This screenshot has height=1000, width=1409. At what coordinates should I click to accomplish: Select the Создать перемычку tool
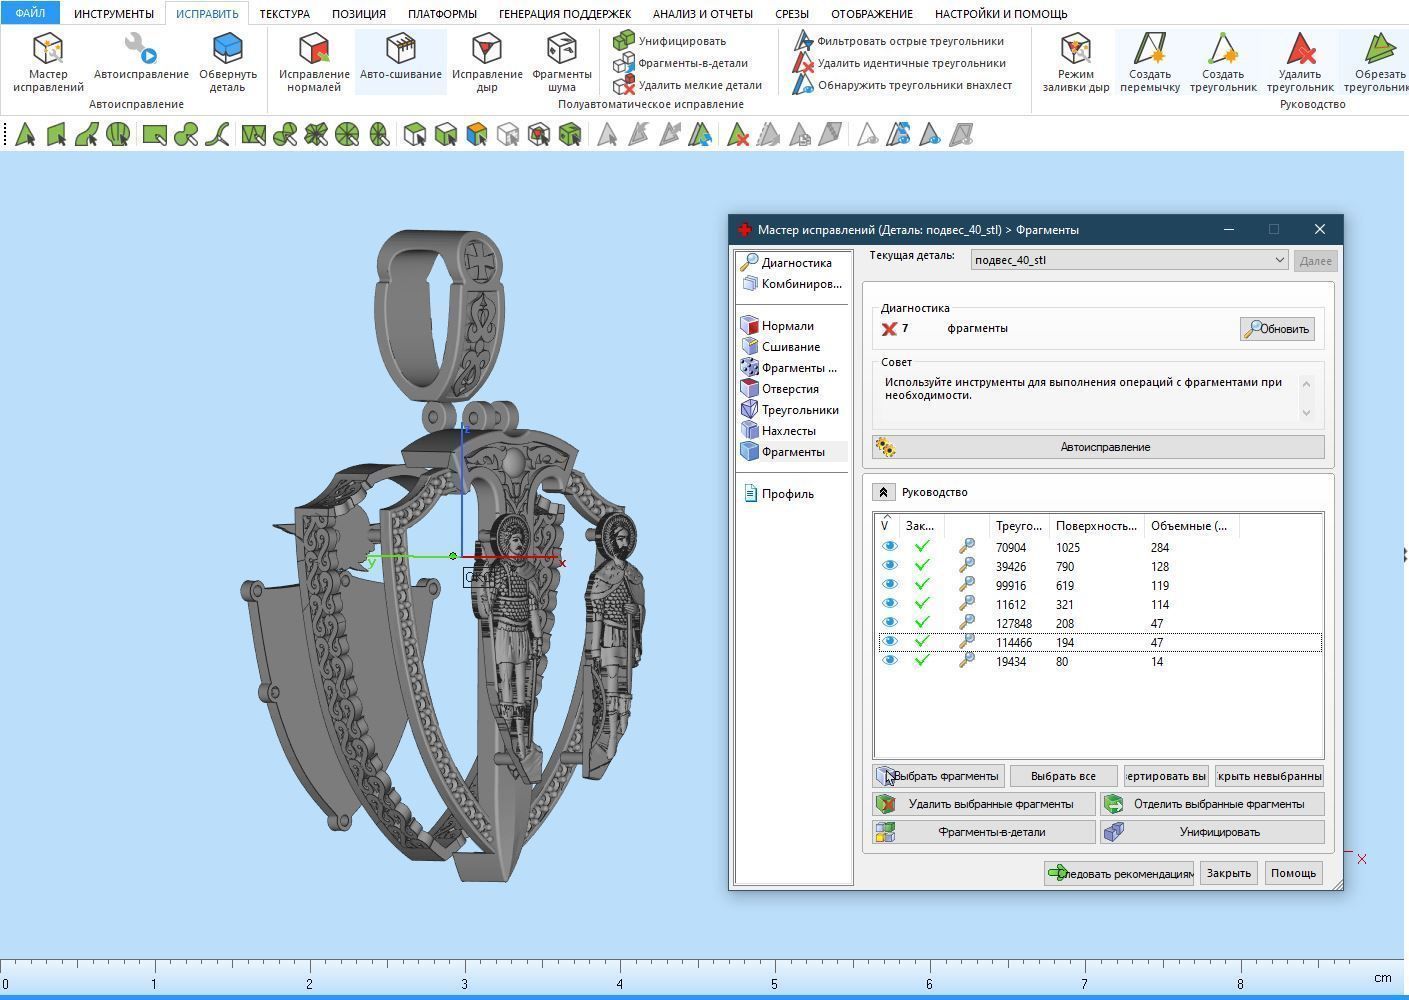pos(1150,62)
